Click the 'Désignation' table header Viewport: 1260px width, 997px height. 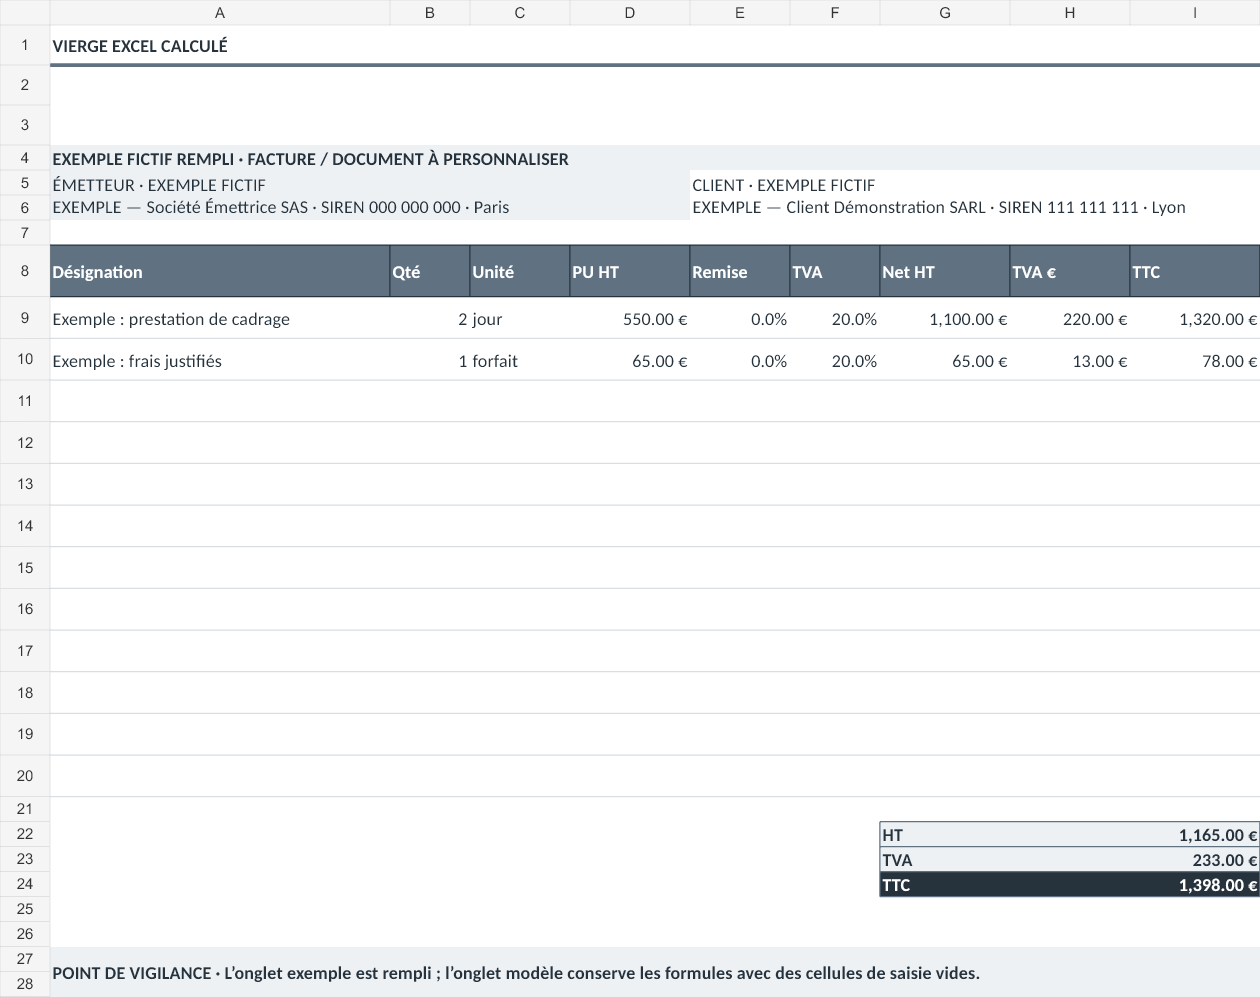pyautogui.click(x=220, y=271)
